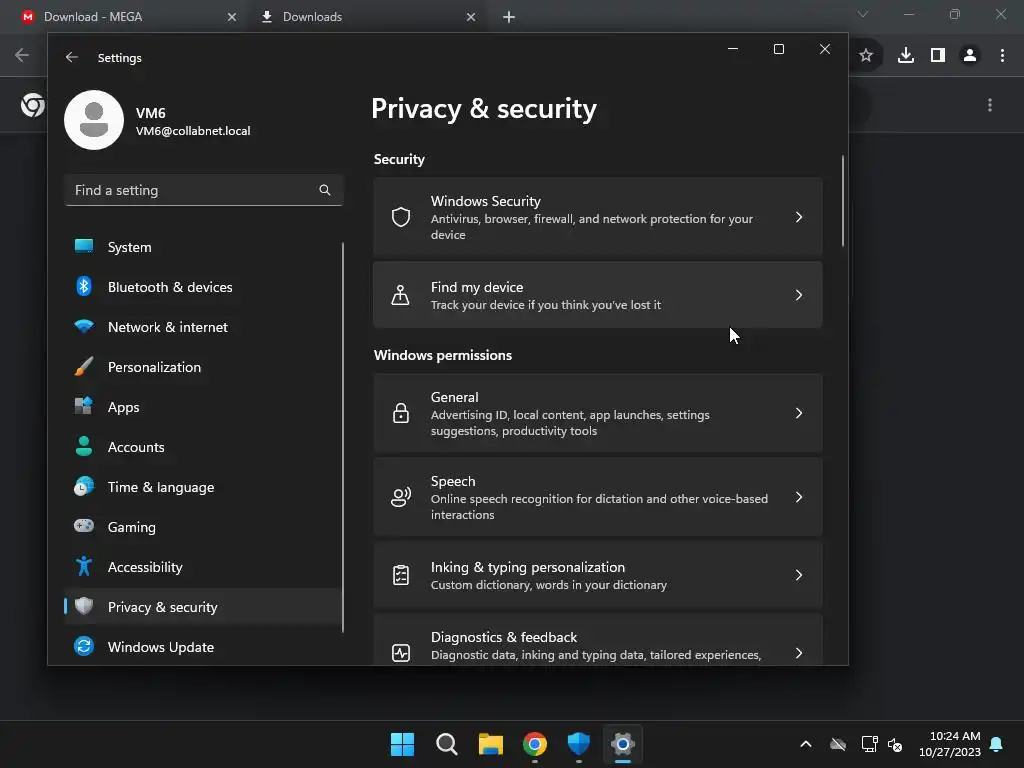Open clock and date in taskbar
This screenshot has height=768, width=1024.
pyautogui.click(x=950, y=744)
